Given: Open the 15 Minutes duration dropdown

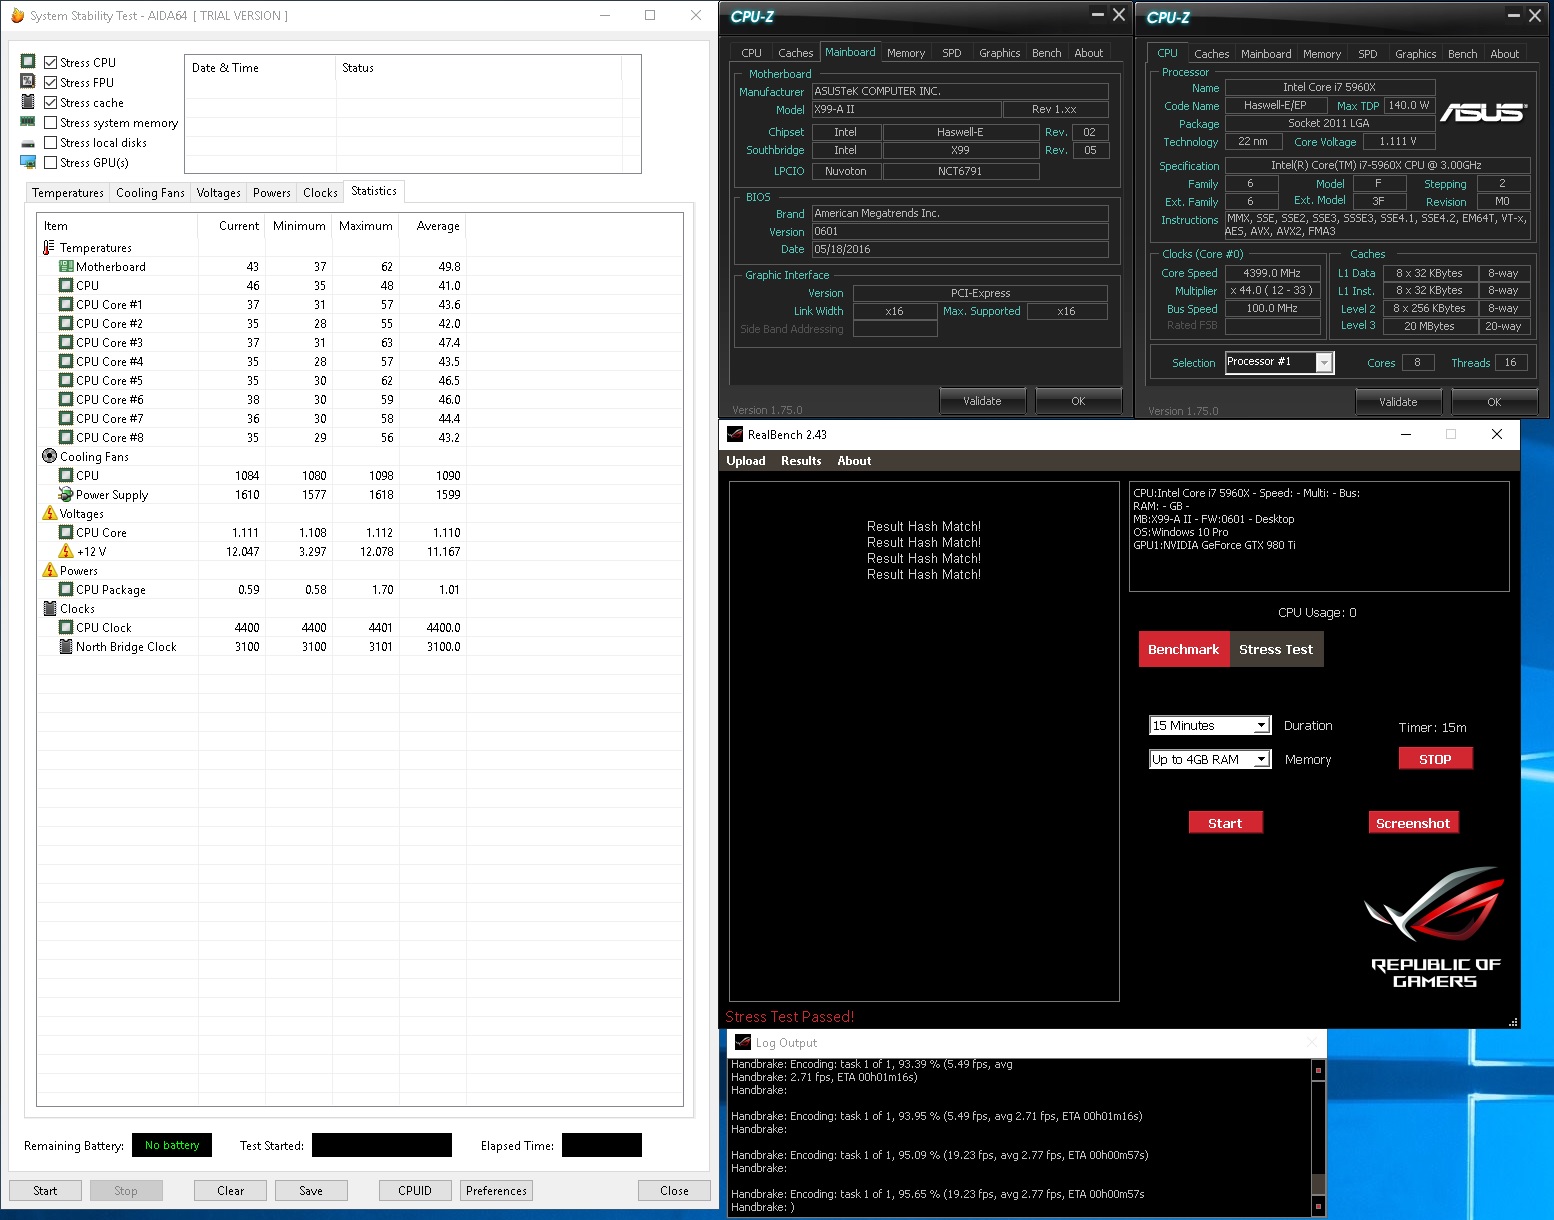Looking at the screenshot, I should [x=1210, y=725].
